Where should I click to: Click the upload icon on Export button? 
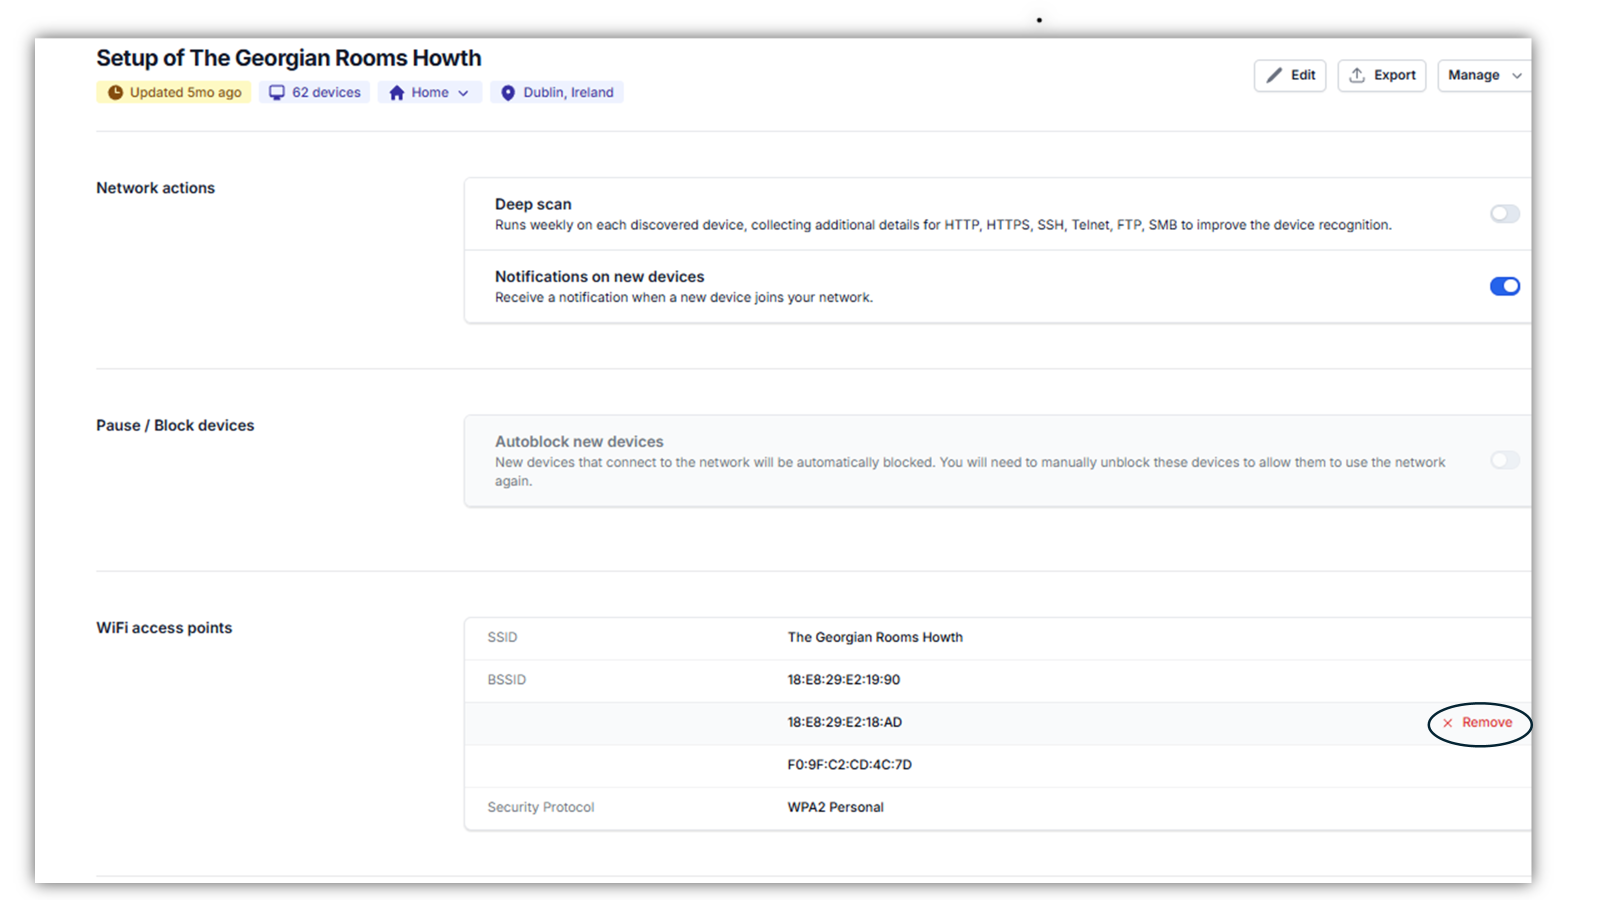point(1357,76)
